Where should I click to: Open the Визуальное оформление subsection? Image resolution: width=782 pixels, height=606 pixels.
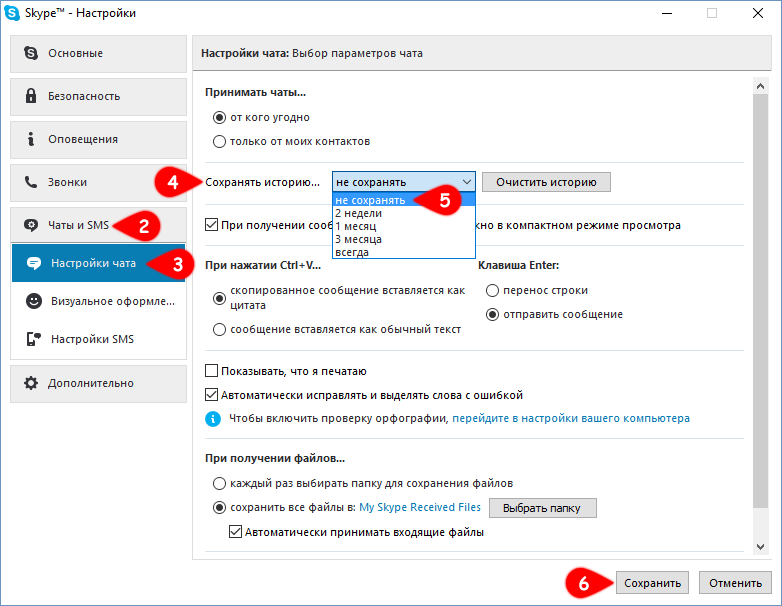pos(98,301)
